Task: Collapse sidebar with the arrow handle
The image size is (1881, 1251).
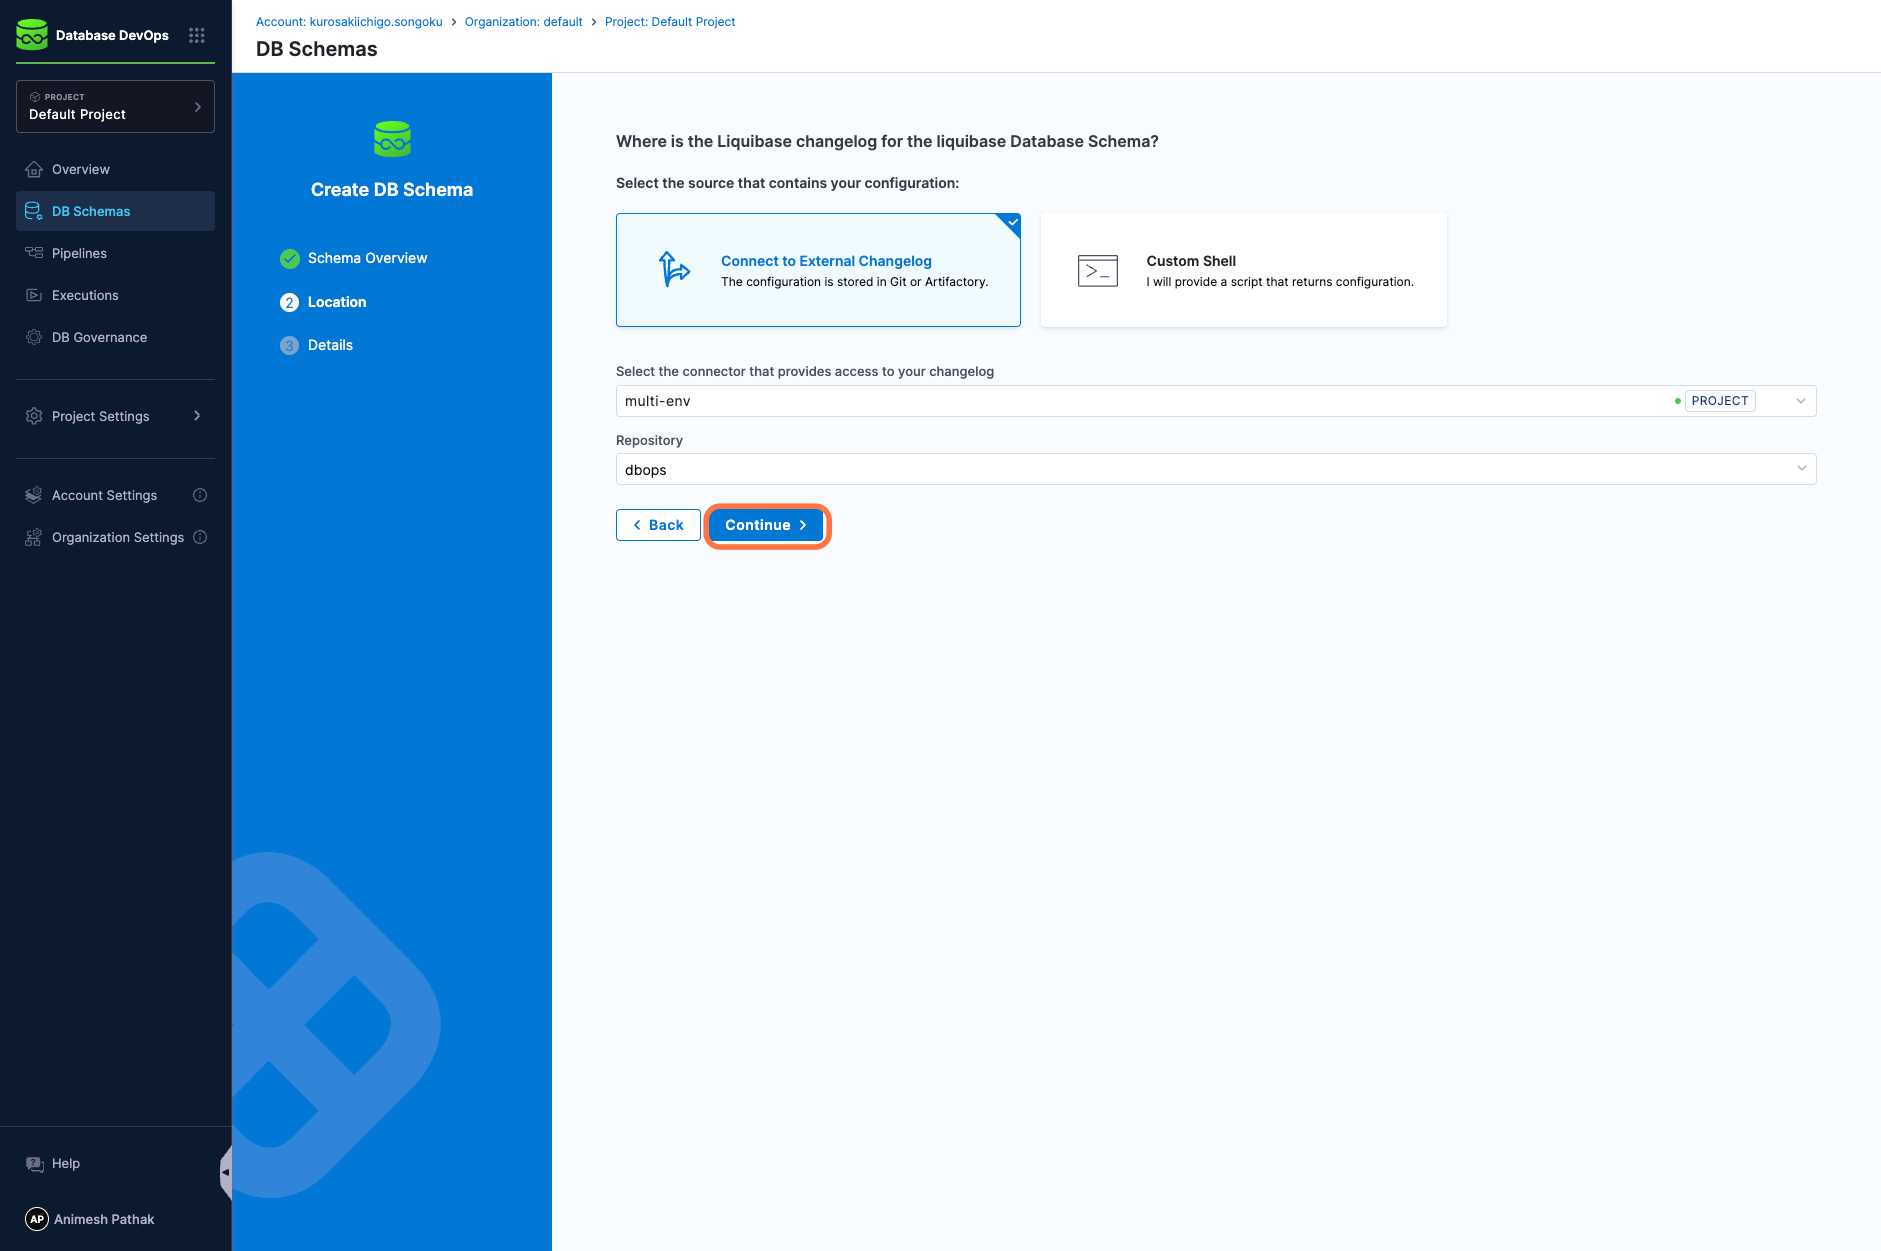Action: [226, 1172]
